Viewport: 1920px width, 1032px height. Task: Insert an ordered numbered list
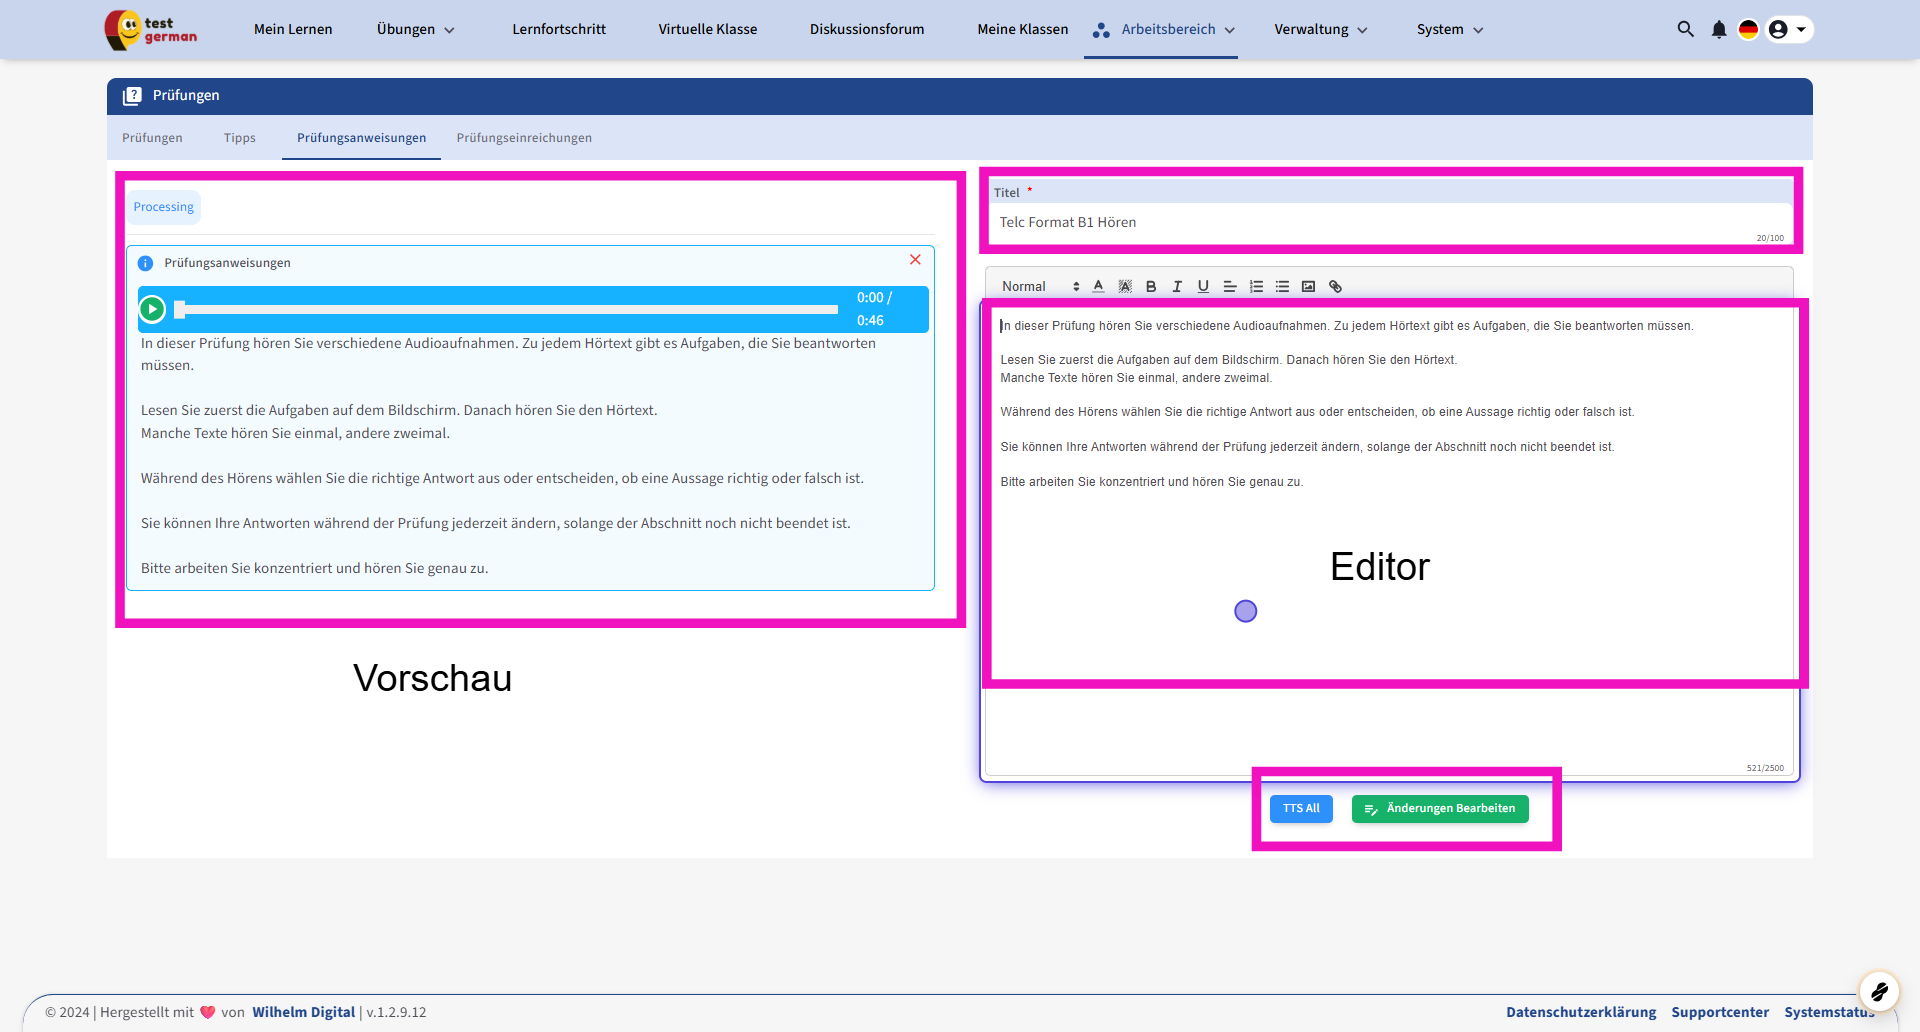tap(1256, 287)
